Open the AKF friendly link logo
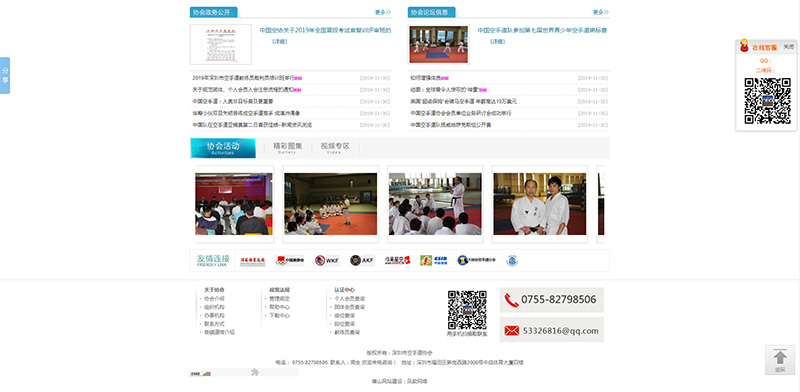Viewport: 800px width, 392px height. click(x=362, y=260)
